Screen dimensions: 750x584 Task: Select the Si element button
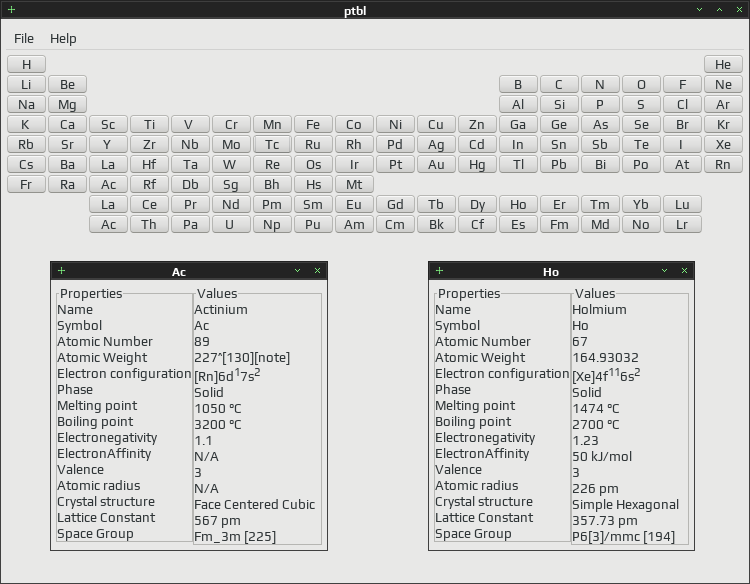559,104
